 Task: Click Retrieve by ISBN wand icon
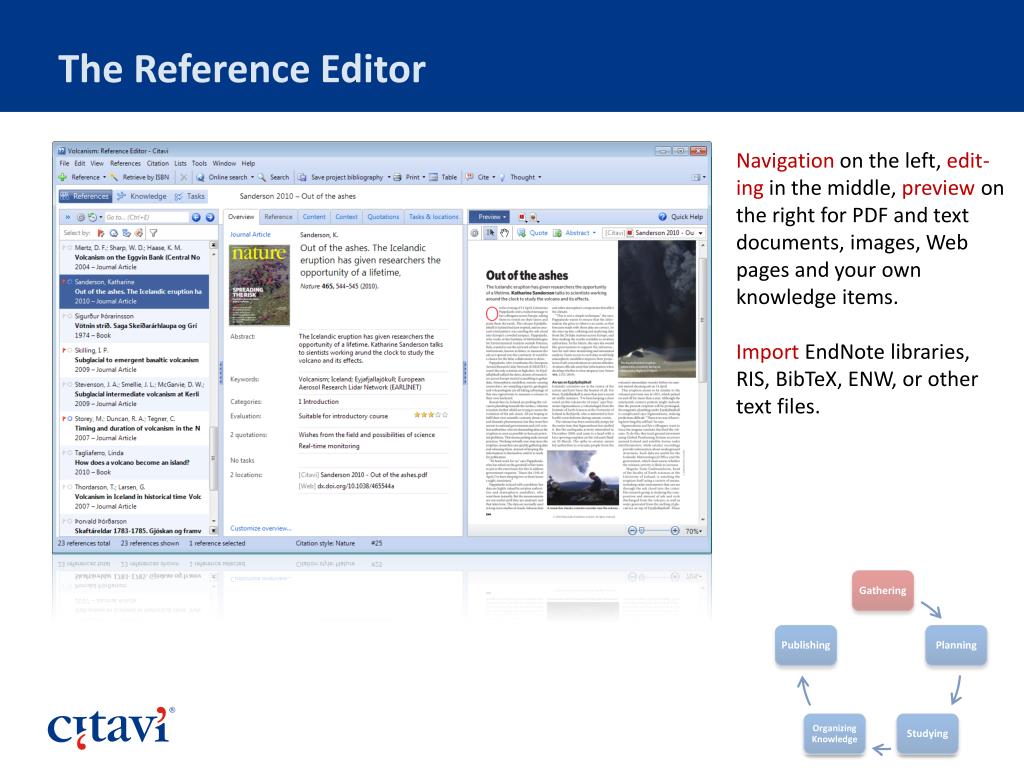114,177
